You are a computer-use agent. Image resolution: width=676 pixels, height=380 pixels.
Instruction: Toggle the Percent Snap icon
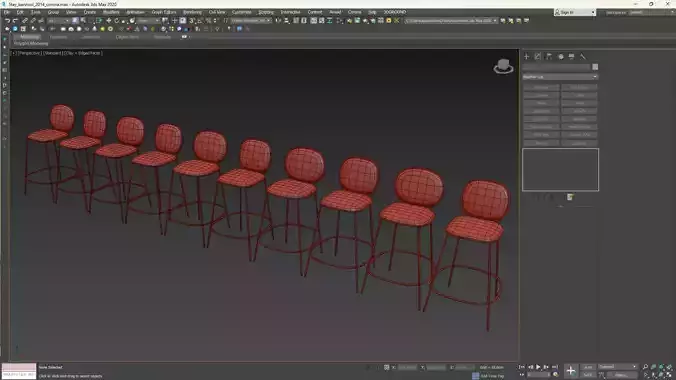(208, 21)
